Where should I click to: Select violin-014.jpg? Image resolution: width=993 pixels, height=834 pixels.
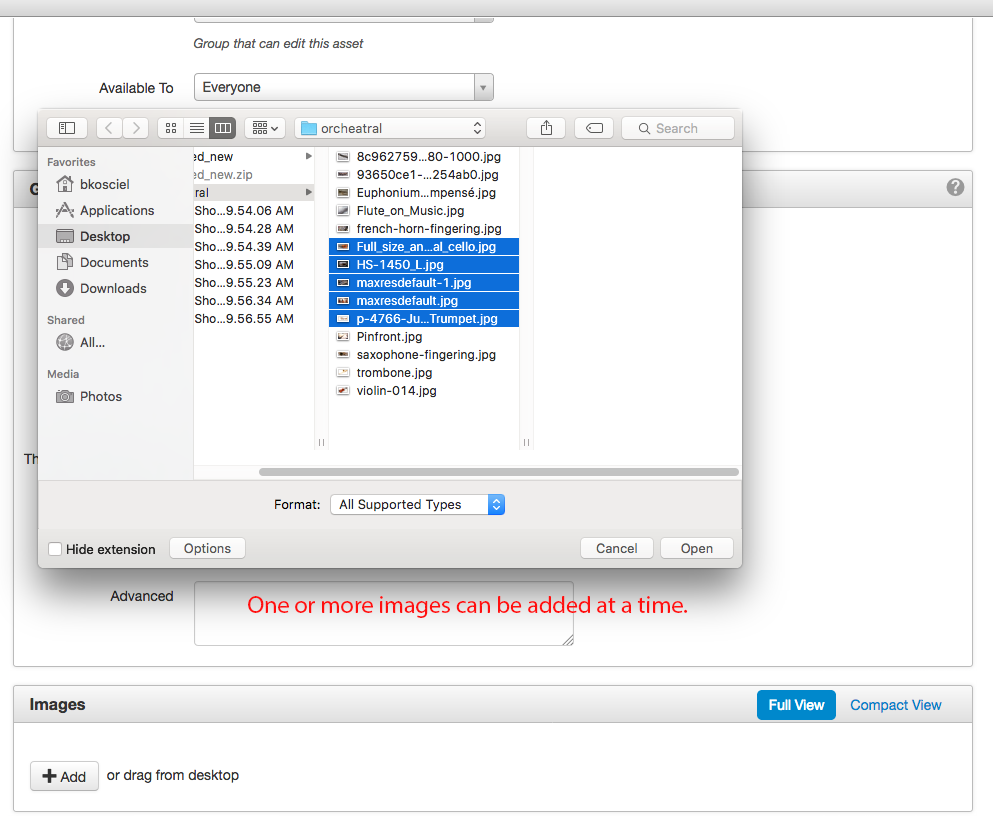[424, 391]
